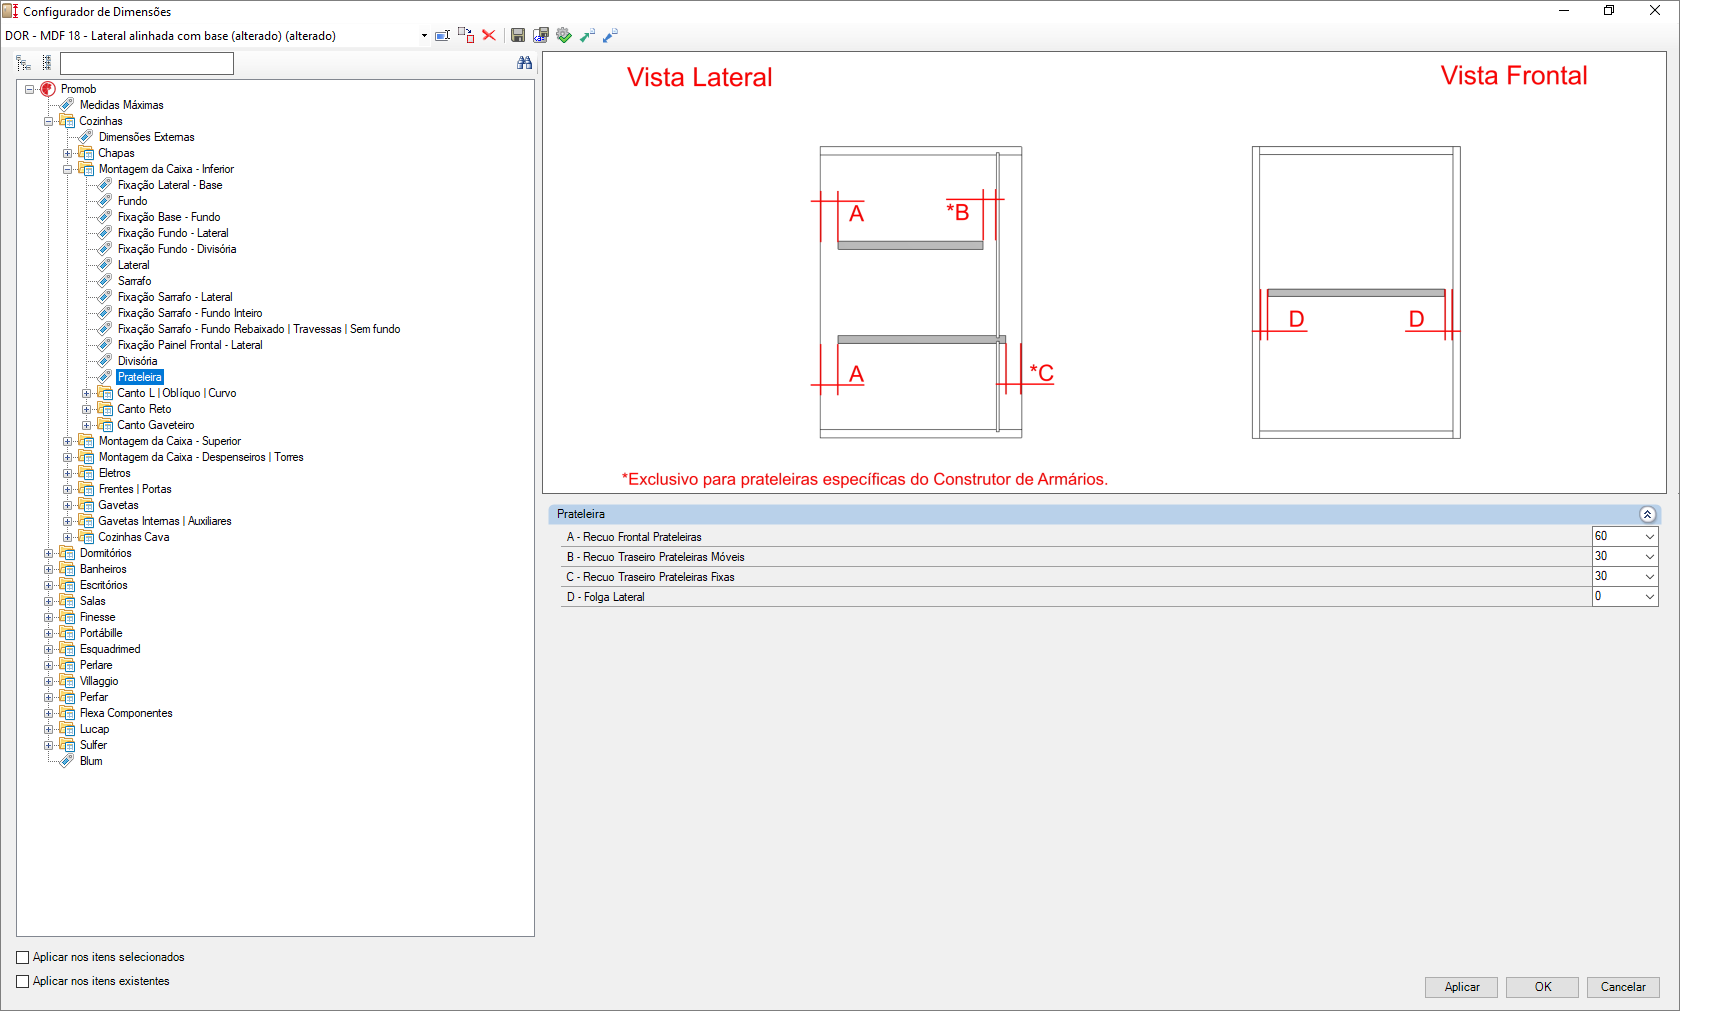Click the expand tree icon beside search box

pyautogui.click(x=24, y=63)
